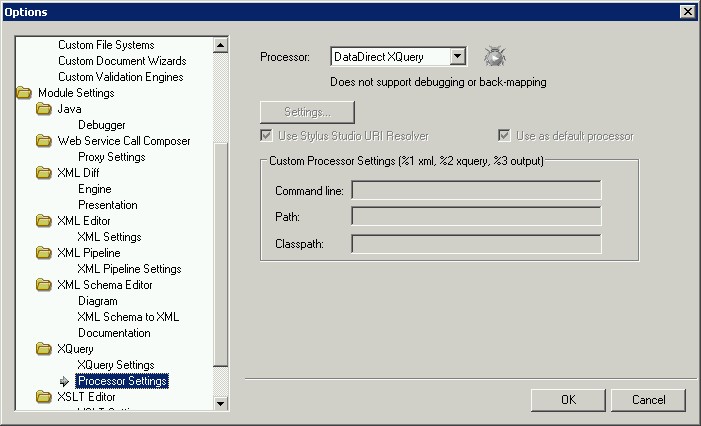Open the Processor dropdown list
The image size is (701, 426).
pos(457,58)
